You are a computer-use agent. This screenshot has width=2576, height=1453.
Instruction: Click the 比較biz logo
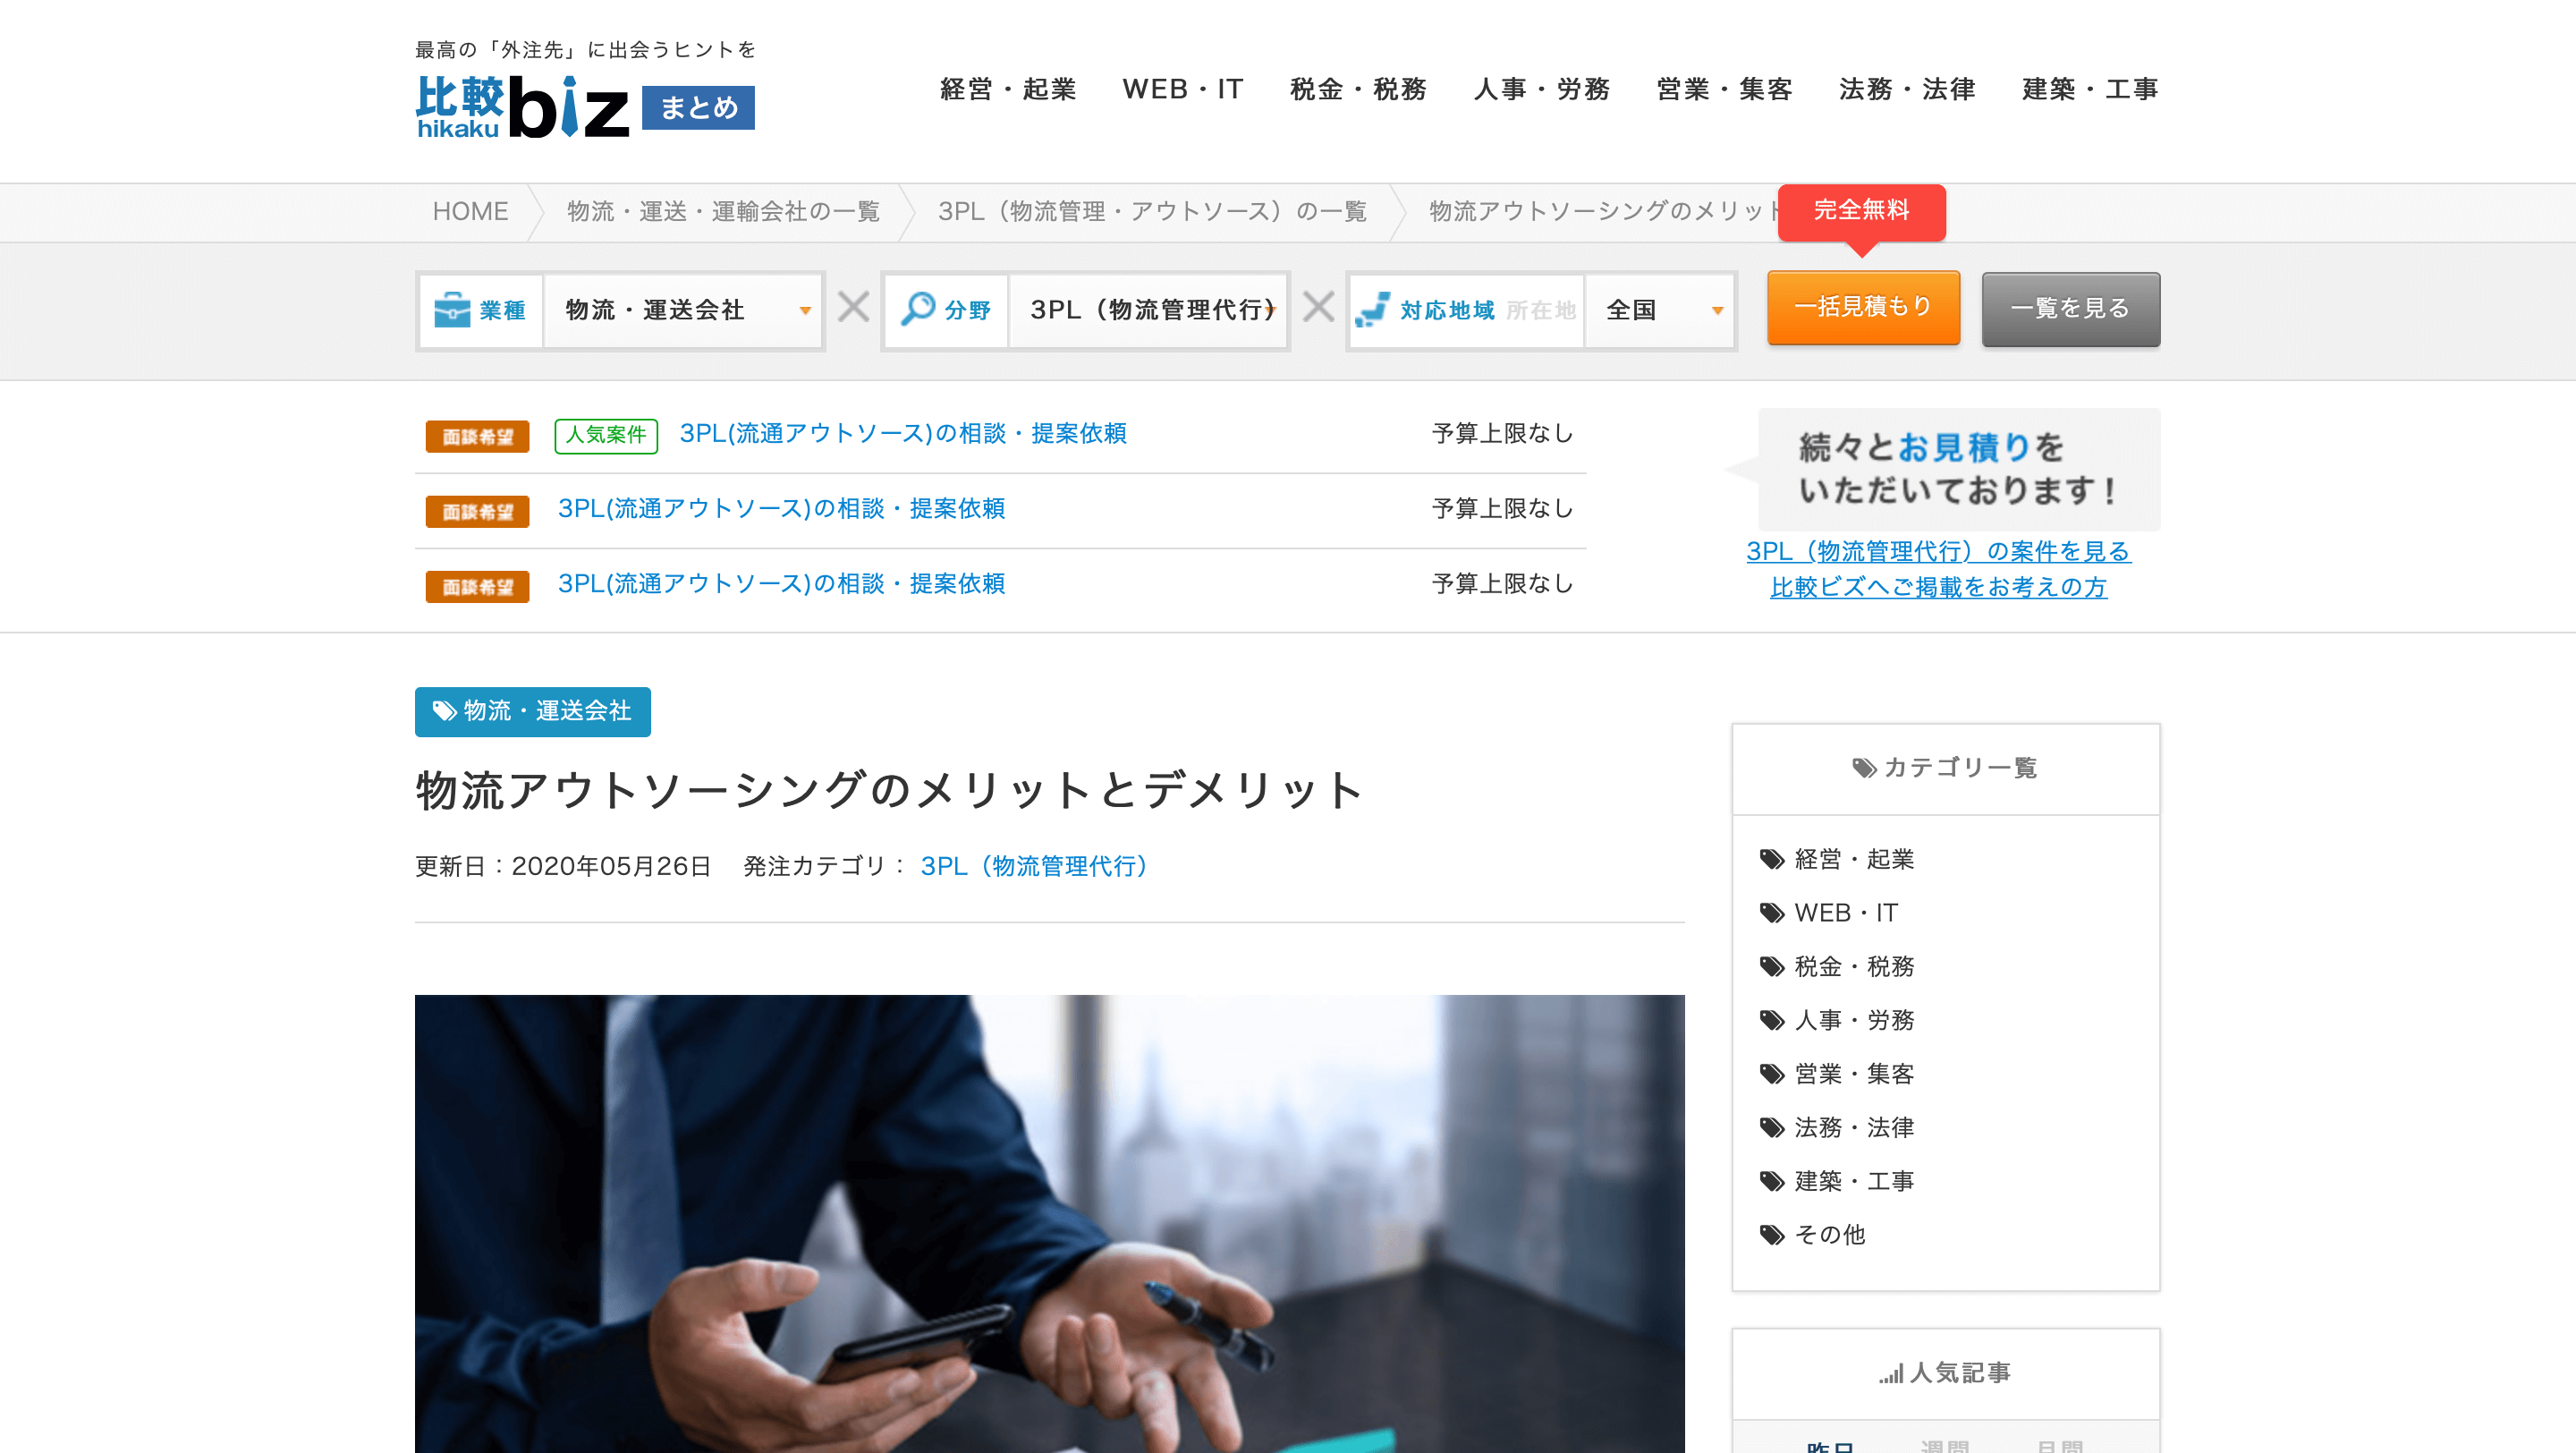[523, 107]
